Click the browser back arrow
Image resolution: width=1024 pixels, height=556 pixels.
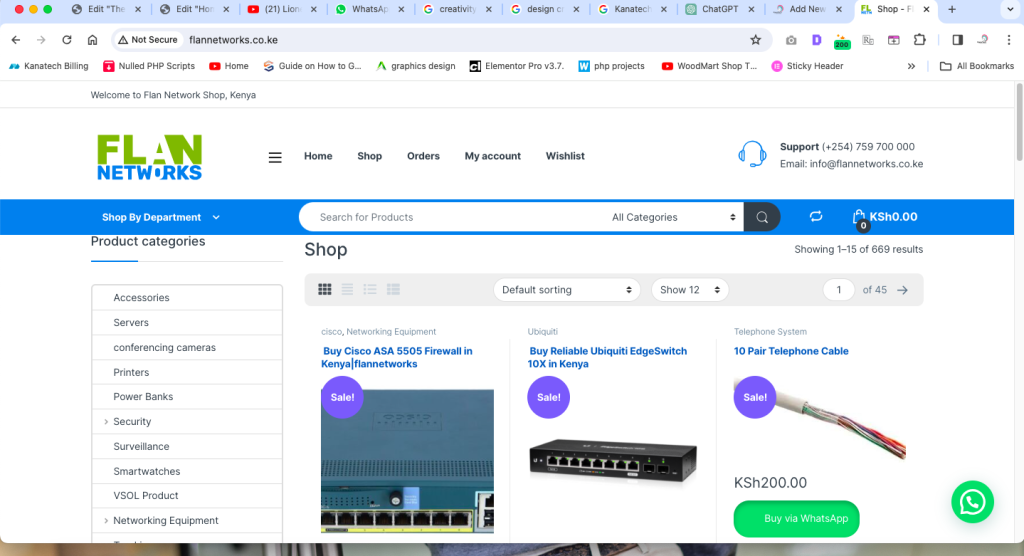pyautogui.click(x=16, y=40)
